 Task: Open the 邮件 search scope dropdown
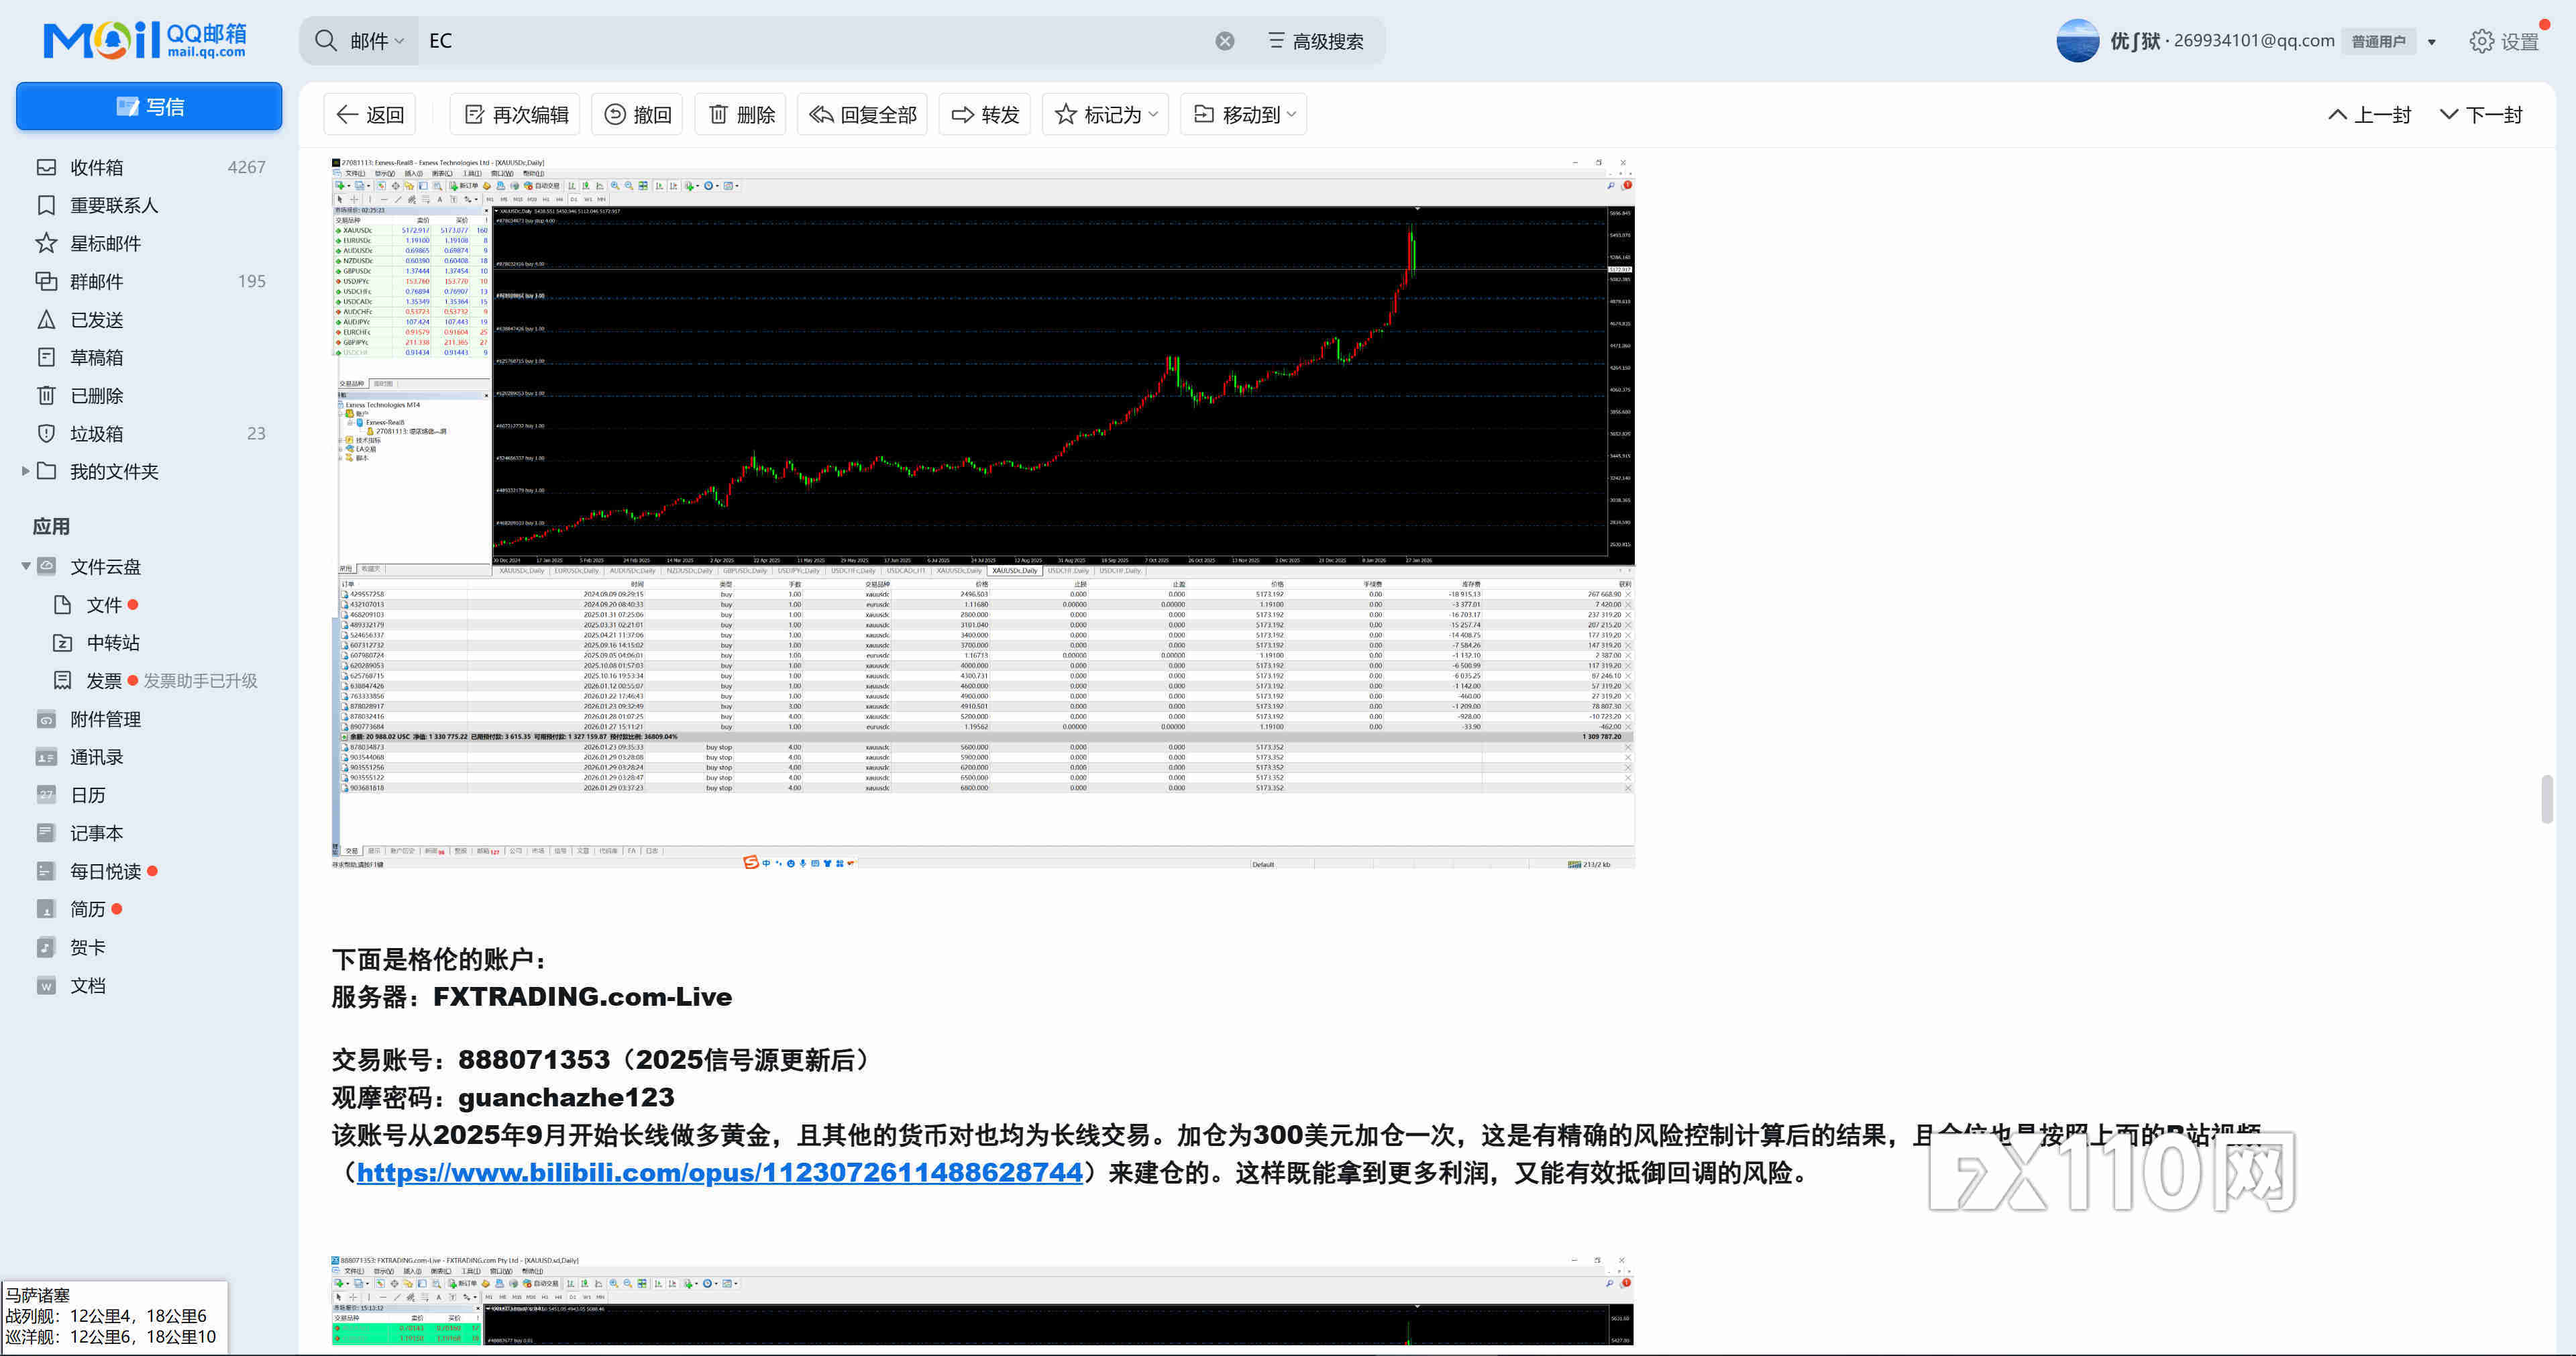coord(377,41)
